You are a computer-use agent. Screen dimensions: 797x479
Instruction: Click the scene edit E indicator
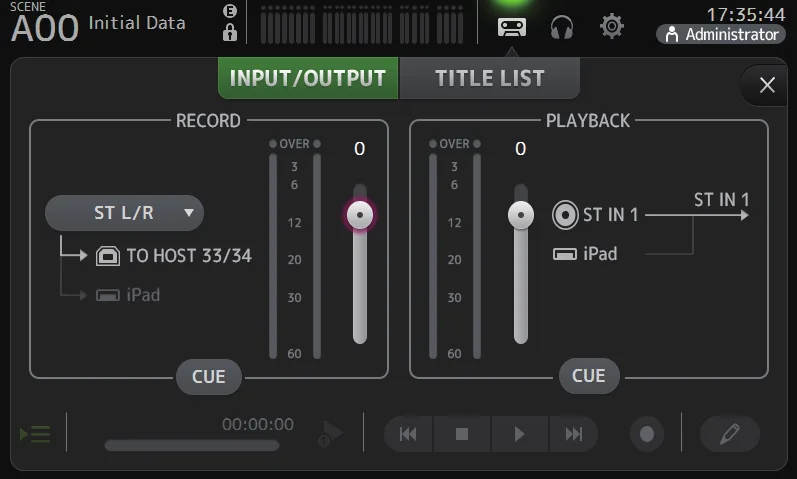230,11
